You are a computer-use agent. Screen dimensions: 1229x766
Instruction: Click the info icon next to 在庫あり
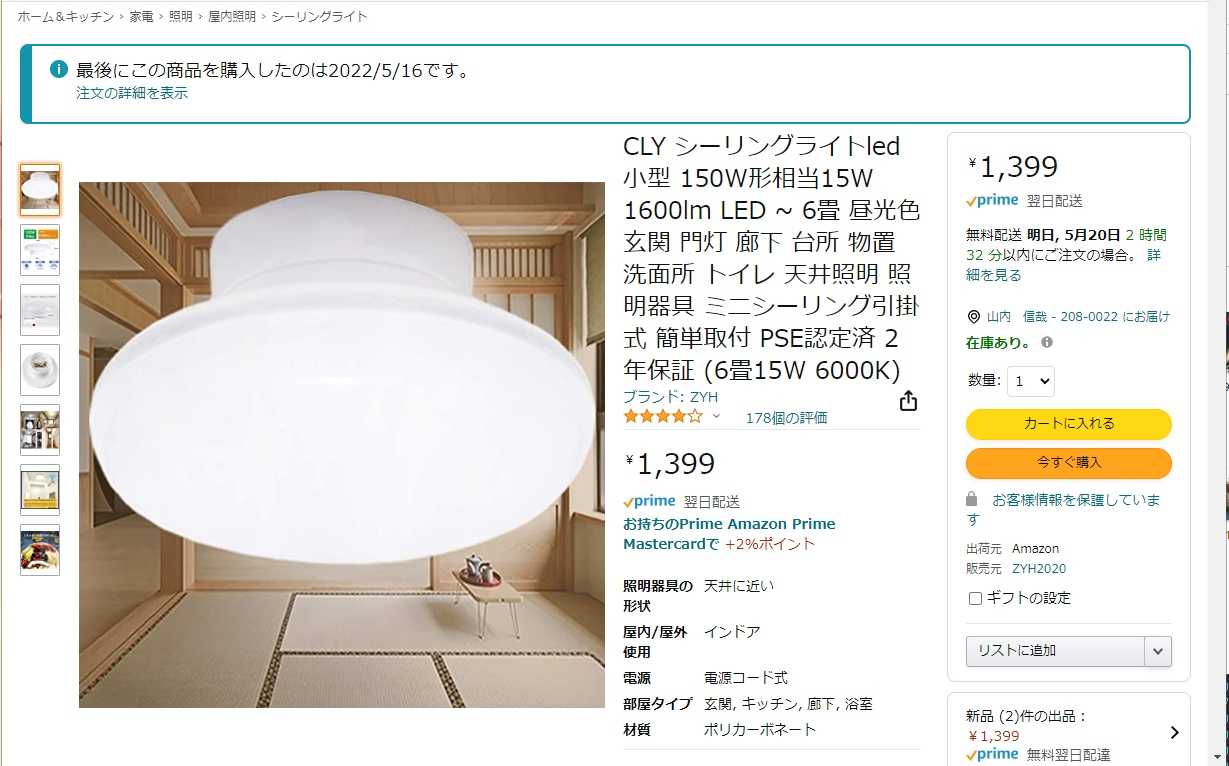[x=1047, y=342]
